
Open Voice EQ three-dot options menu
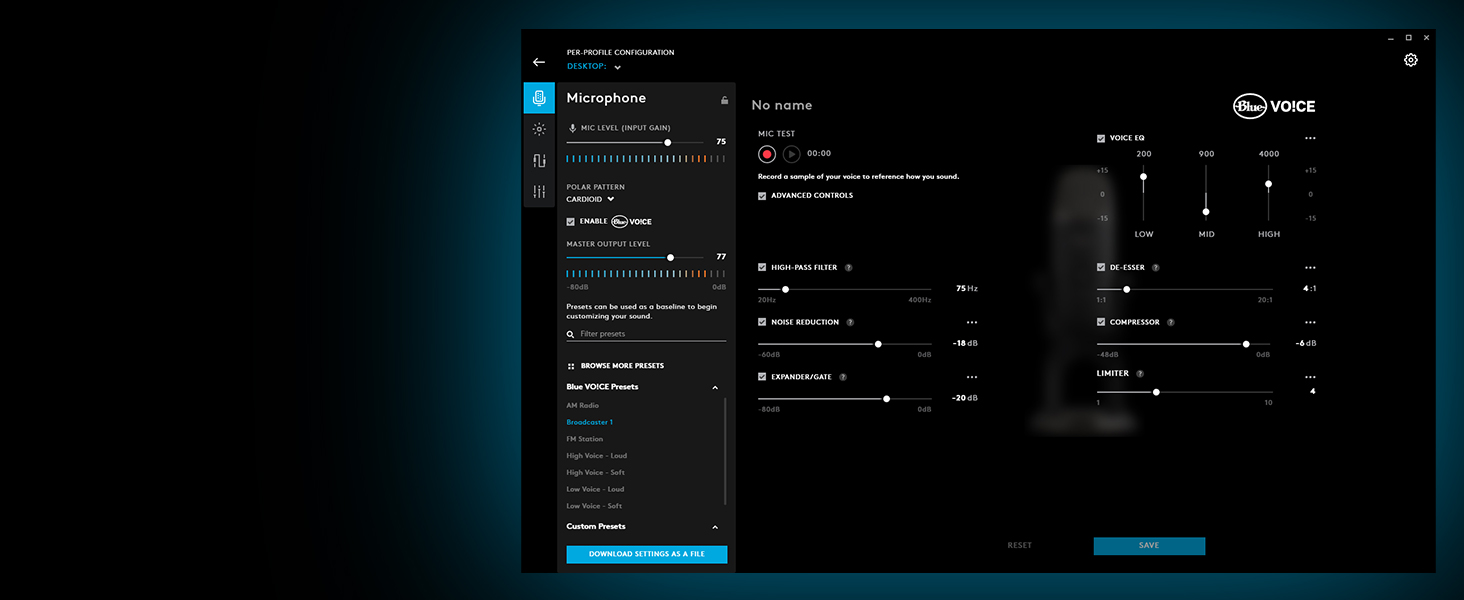click(x=1310, y=138)
